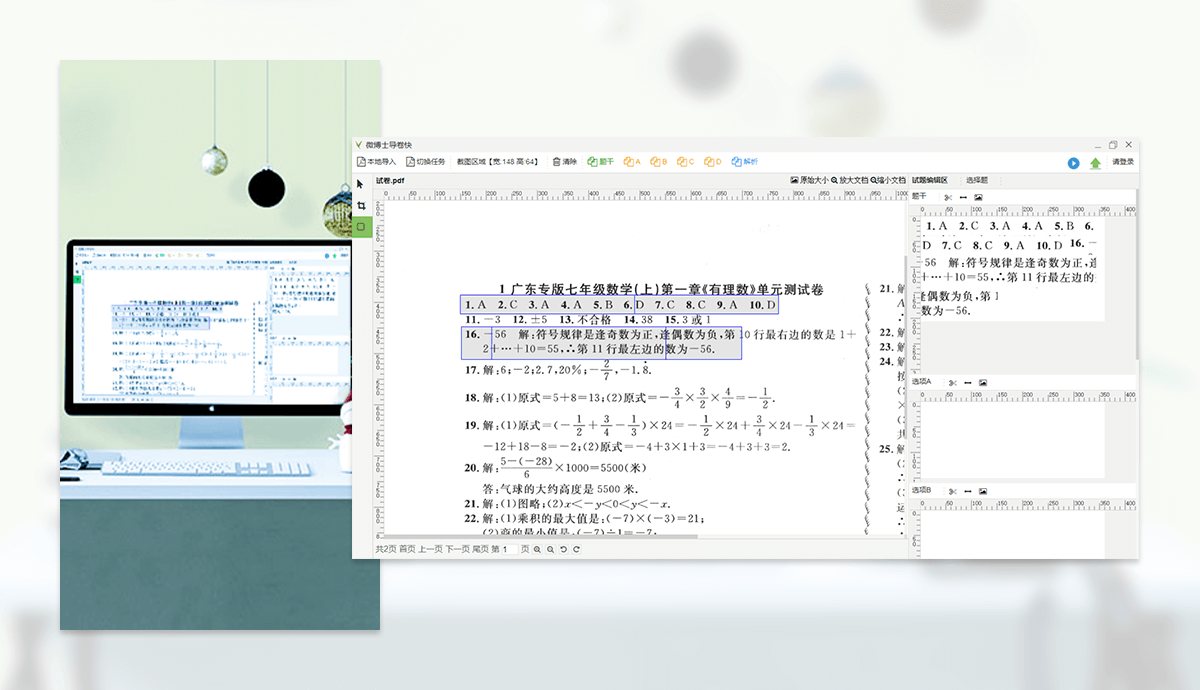Viewport: 1200px width, 690px height.
Task: Click scissors icon in 题干 panel
Action: [x=948, y=197]
